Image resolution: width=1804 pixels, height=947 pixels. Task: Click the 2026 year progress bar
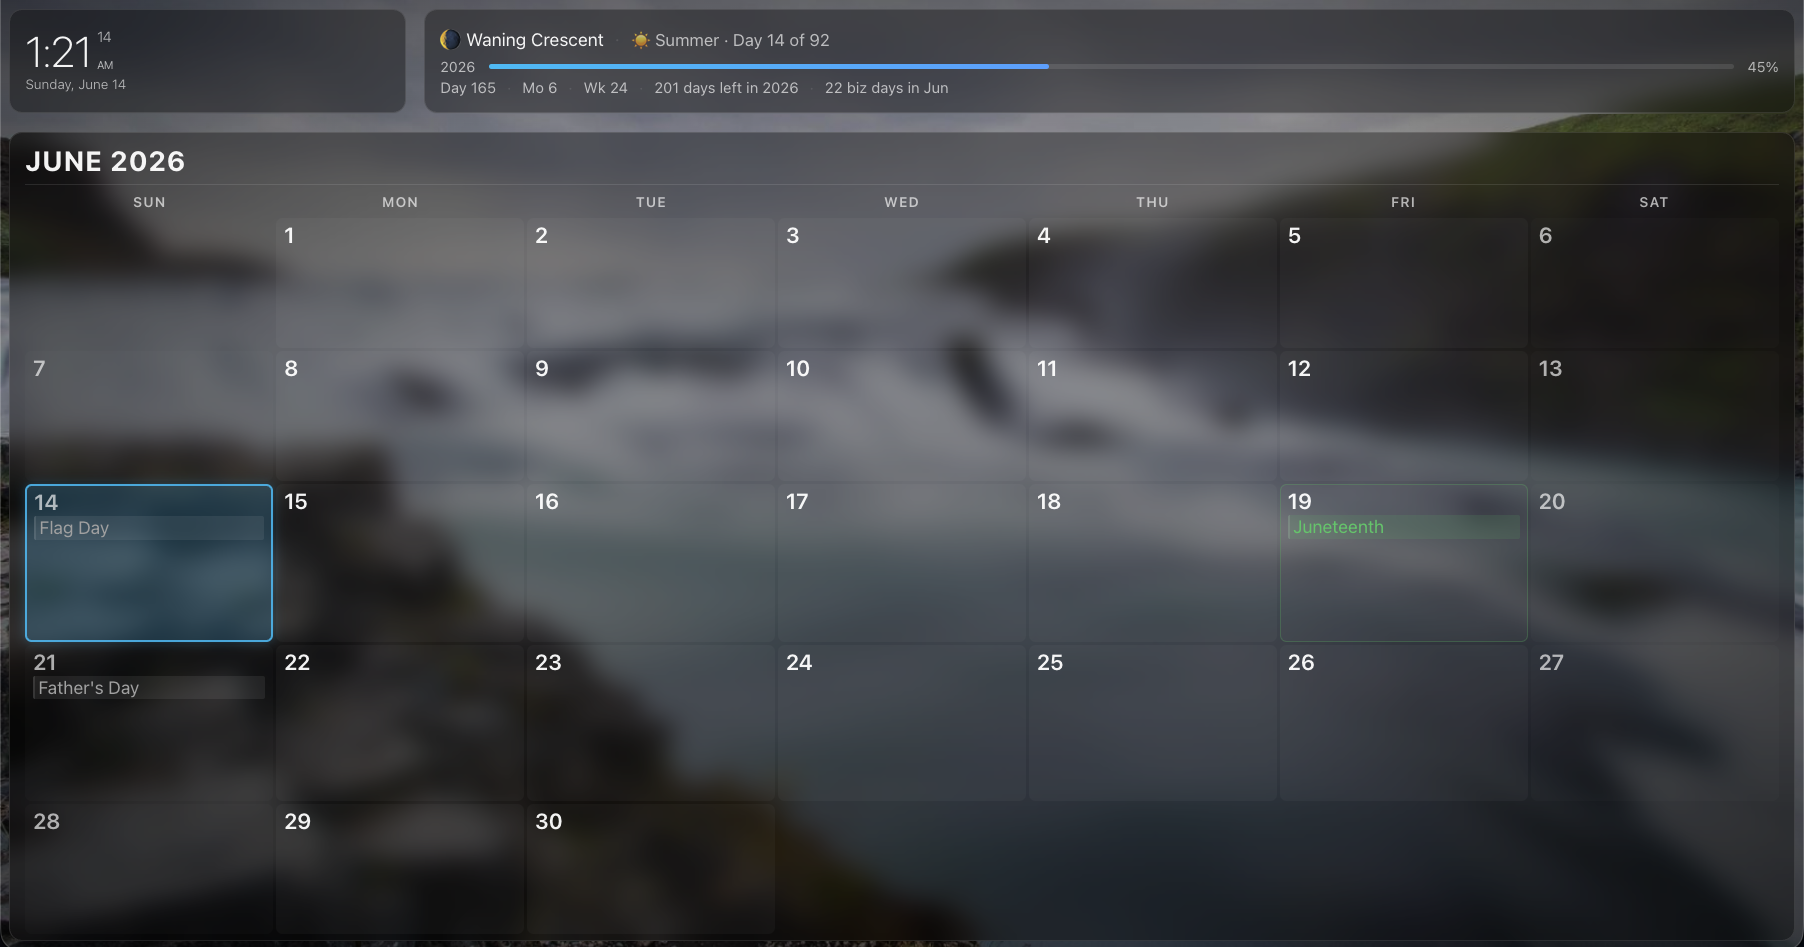pos(1111,67)
